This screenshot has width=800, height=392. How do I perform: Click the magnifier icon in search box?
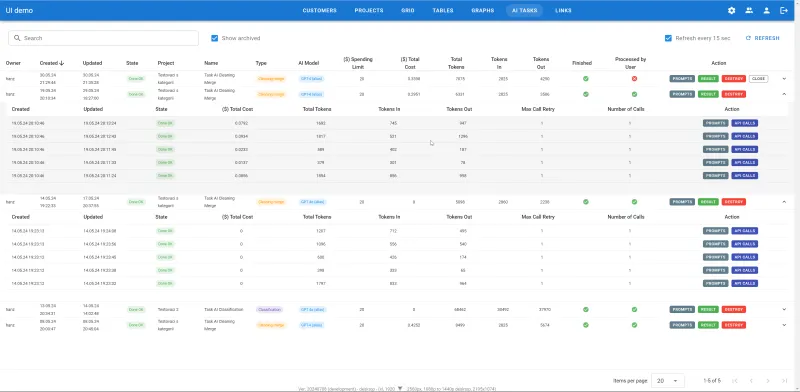(x=17, y=38)
